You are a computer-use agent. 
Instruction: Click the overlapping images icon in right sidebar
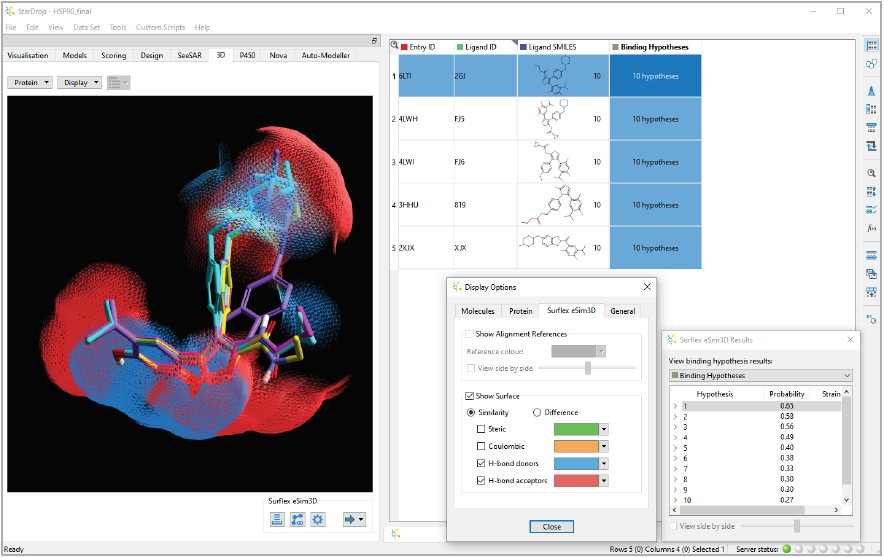tap(872, 273)
